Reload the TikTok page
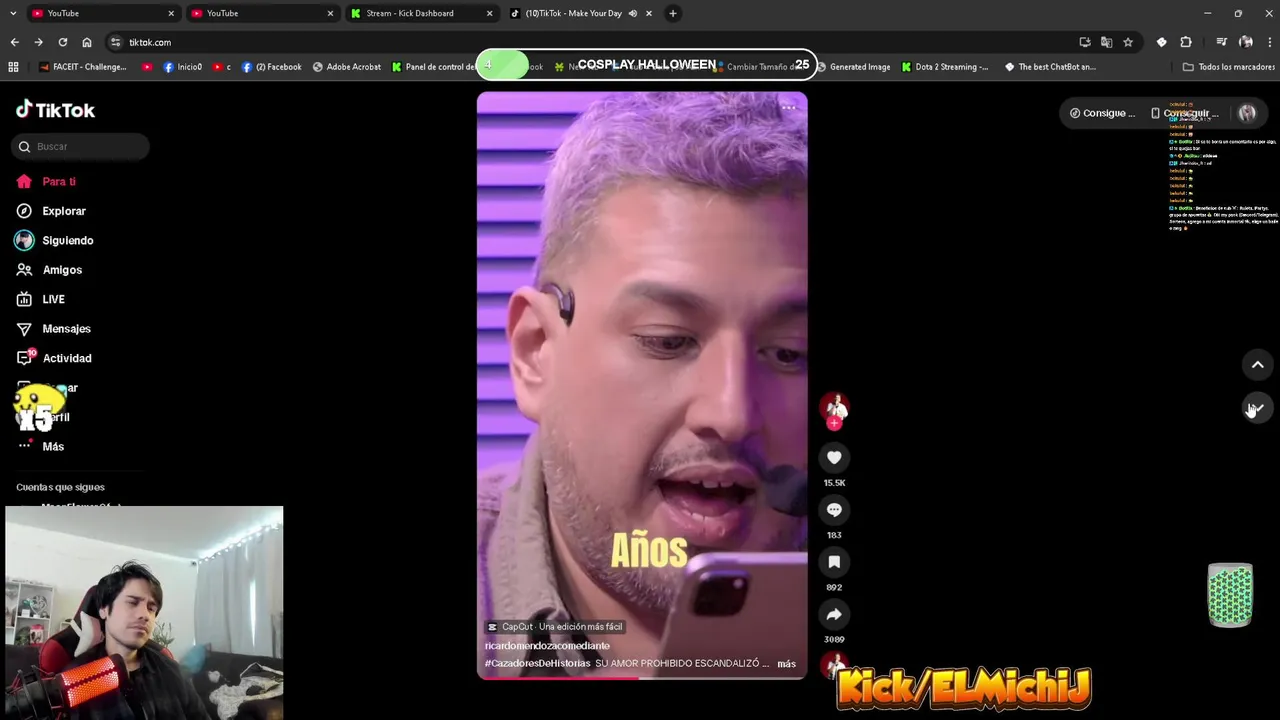 (x=63, y=42)
